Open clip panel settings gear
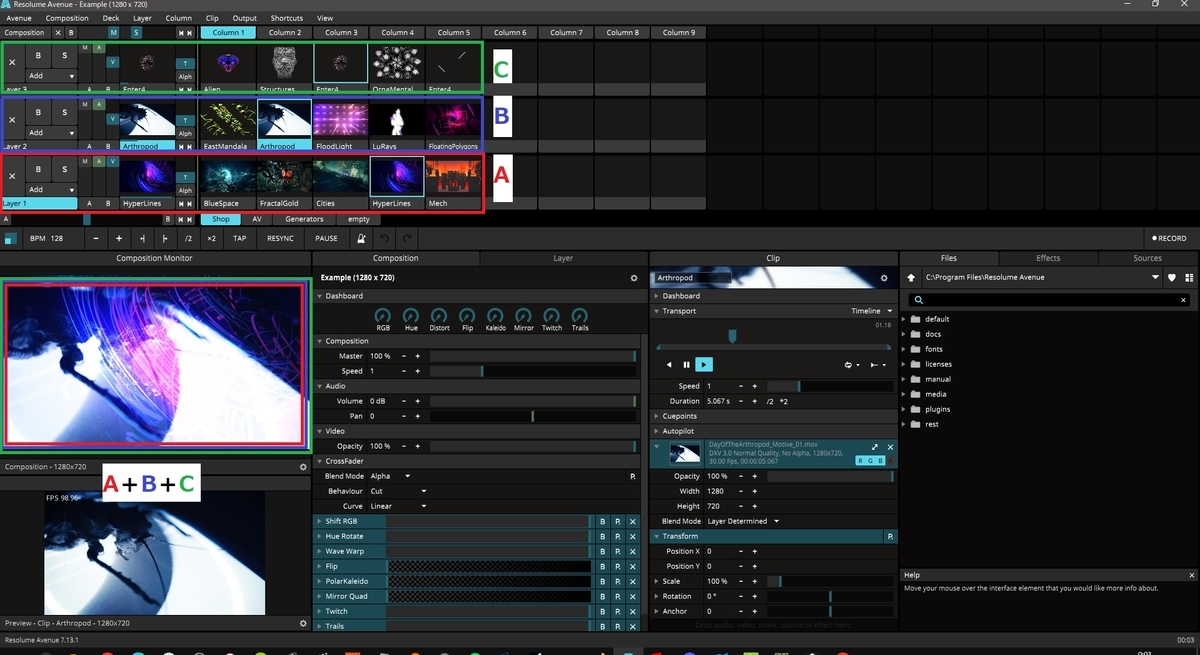Image resolution: width=1200 pixels, height=655 pixels. [x=883, y=277]
